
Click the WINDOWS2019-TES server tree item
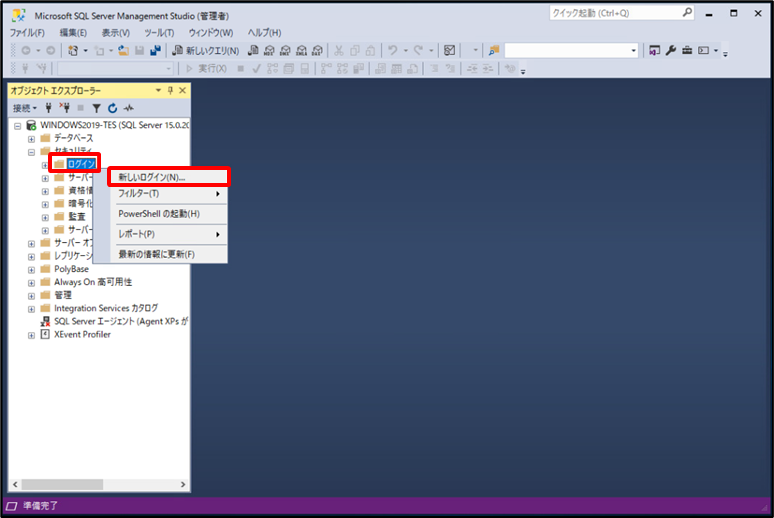114,125
